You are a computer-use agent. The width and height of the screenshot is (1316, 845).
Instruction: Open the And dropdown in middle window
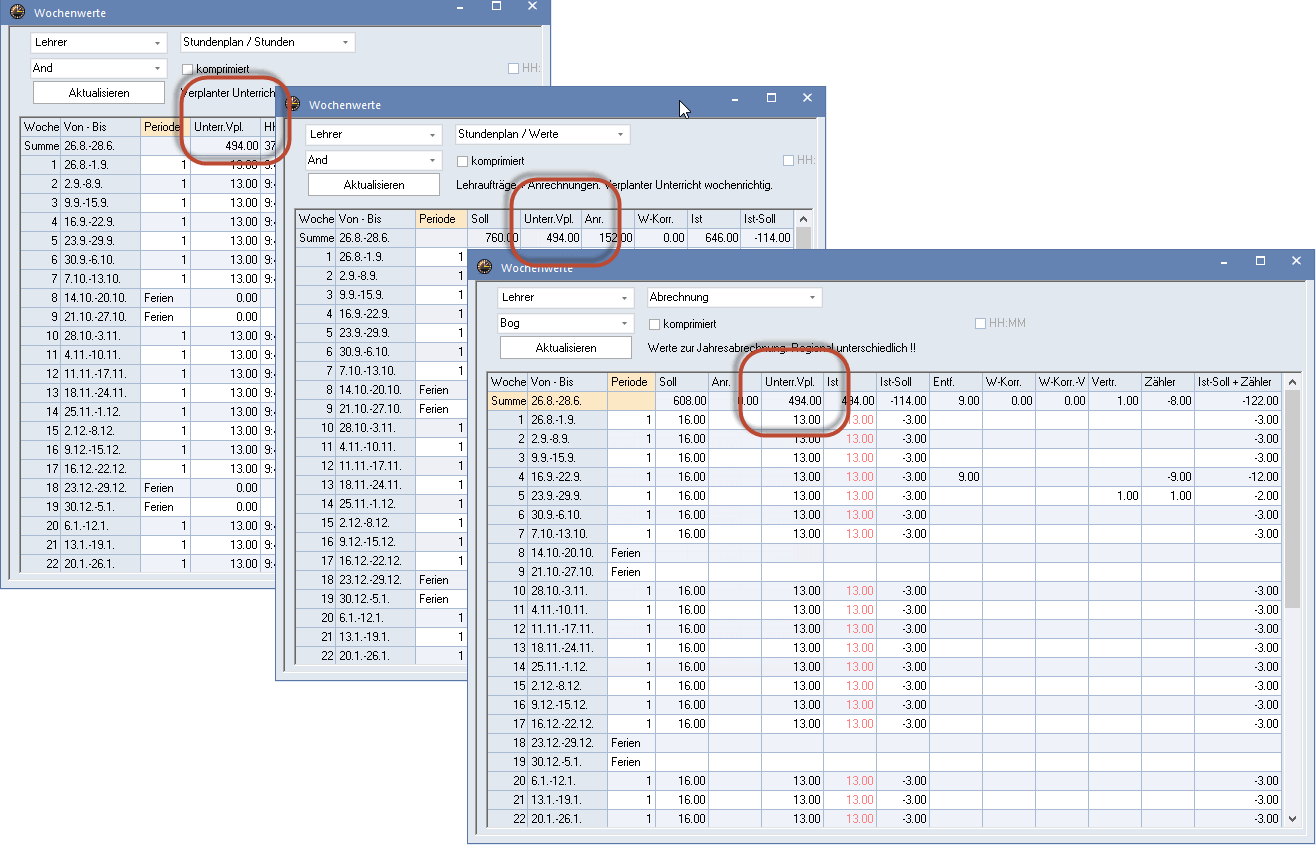[374, 160]
